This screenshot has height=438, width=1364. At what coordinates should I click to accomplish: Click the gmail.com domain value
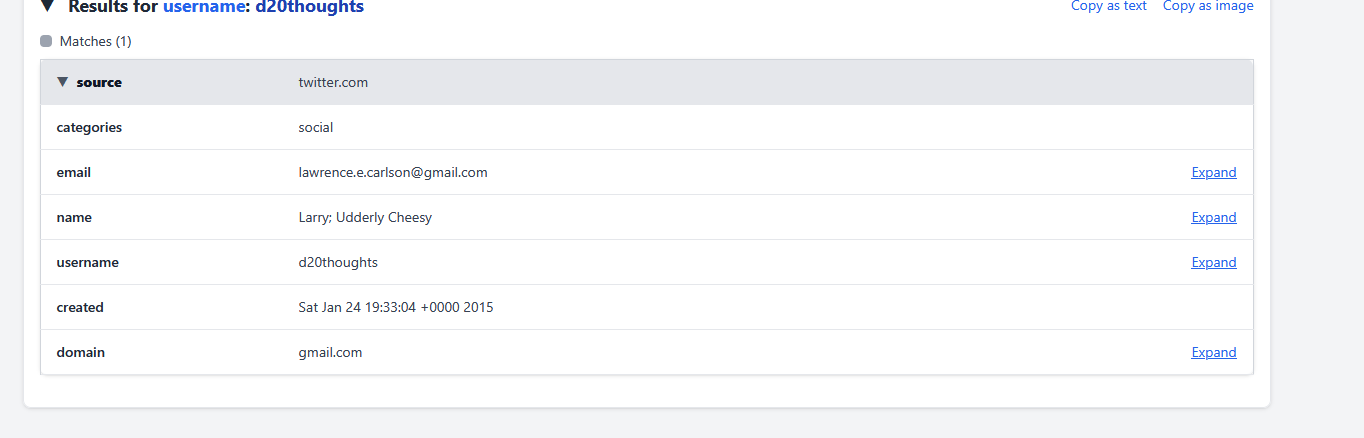[330, 352]
